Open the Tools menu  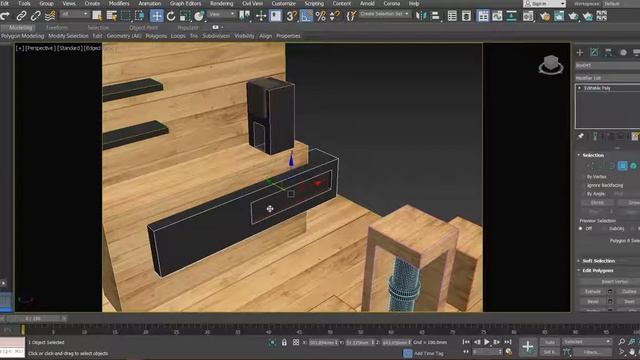click(x=24, y=3)
